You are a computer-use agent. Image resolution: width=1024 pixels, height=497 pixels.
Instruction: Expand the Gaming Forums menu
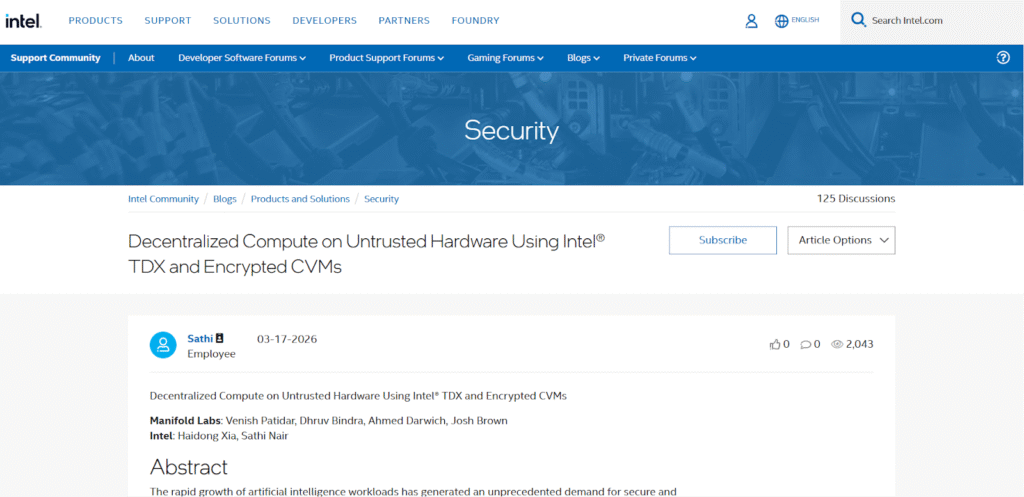pos(505,58)
